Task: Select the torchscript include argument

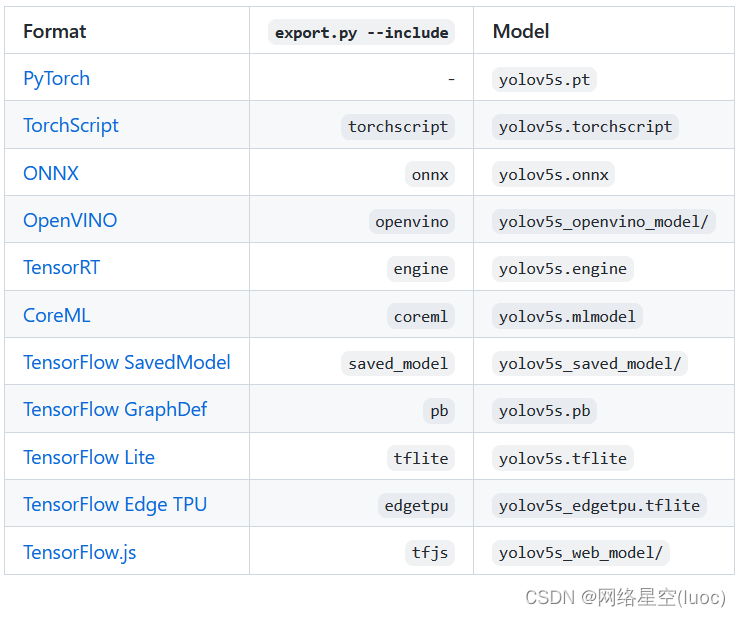Action: click(x=398, y=127)
